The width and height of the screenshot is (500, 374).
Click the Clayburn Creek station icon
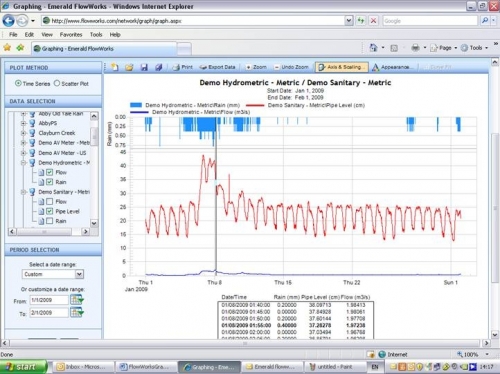[32, 133]
